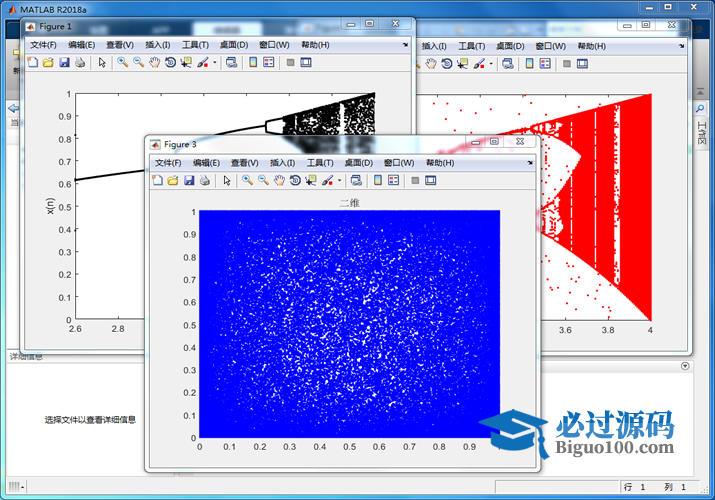Image resolution: width=715 pixels, height=500 pixels.
Task: Select the Pan hand tool in Figure 3
Action: [280, 180]
